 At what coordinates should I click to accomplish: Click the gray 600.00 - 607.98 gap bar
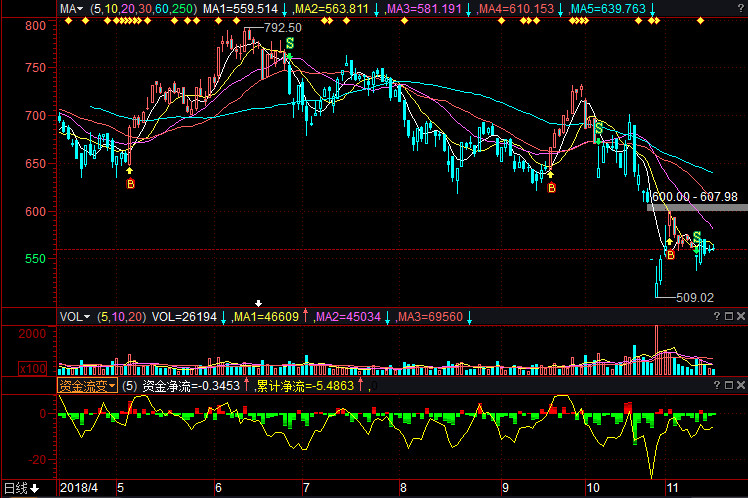click(x=696, y=207)
